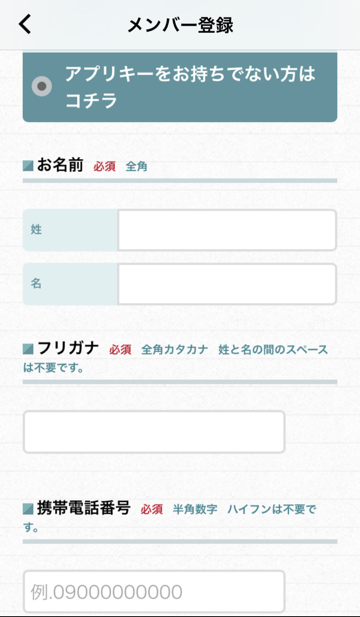This screenshot has height=617, width=360.
Task: Select the アプリキーをお持ちでない方 radio button
Action: pos(42,86)
